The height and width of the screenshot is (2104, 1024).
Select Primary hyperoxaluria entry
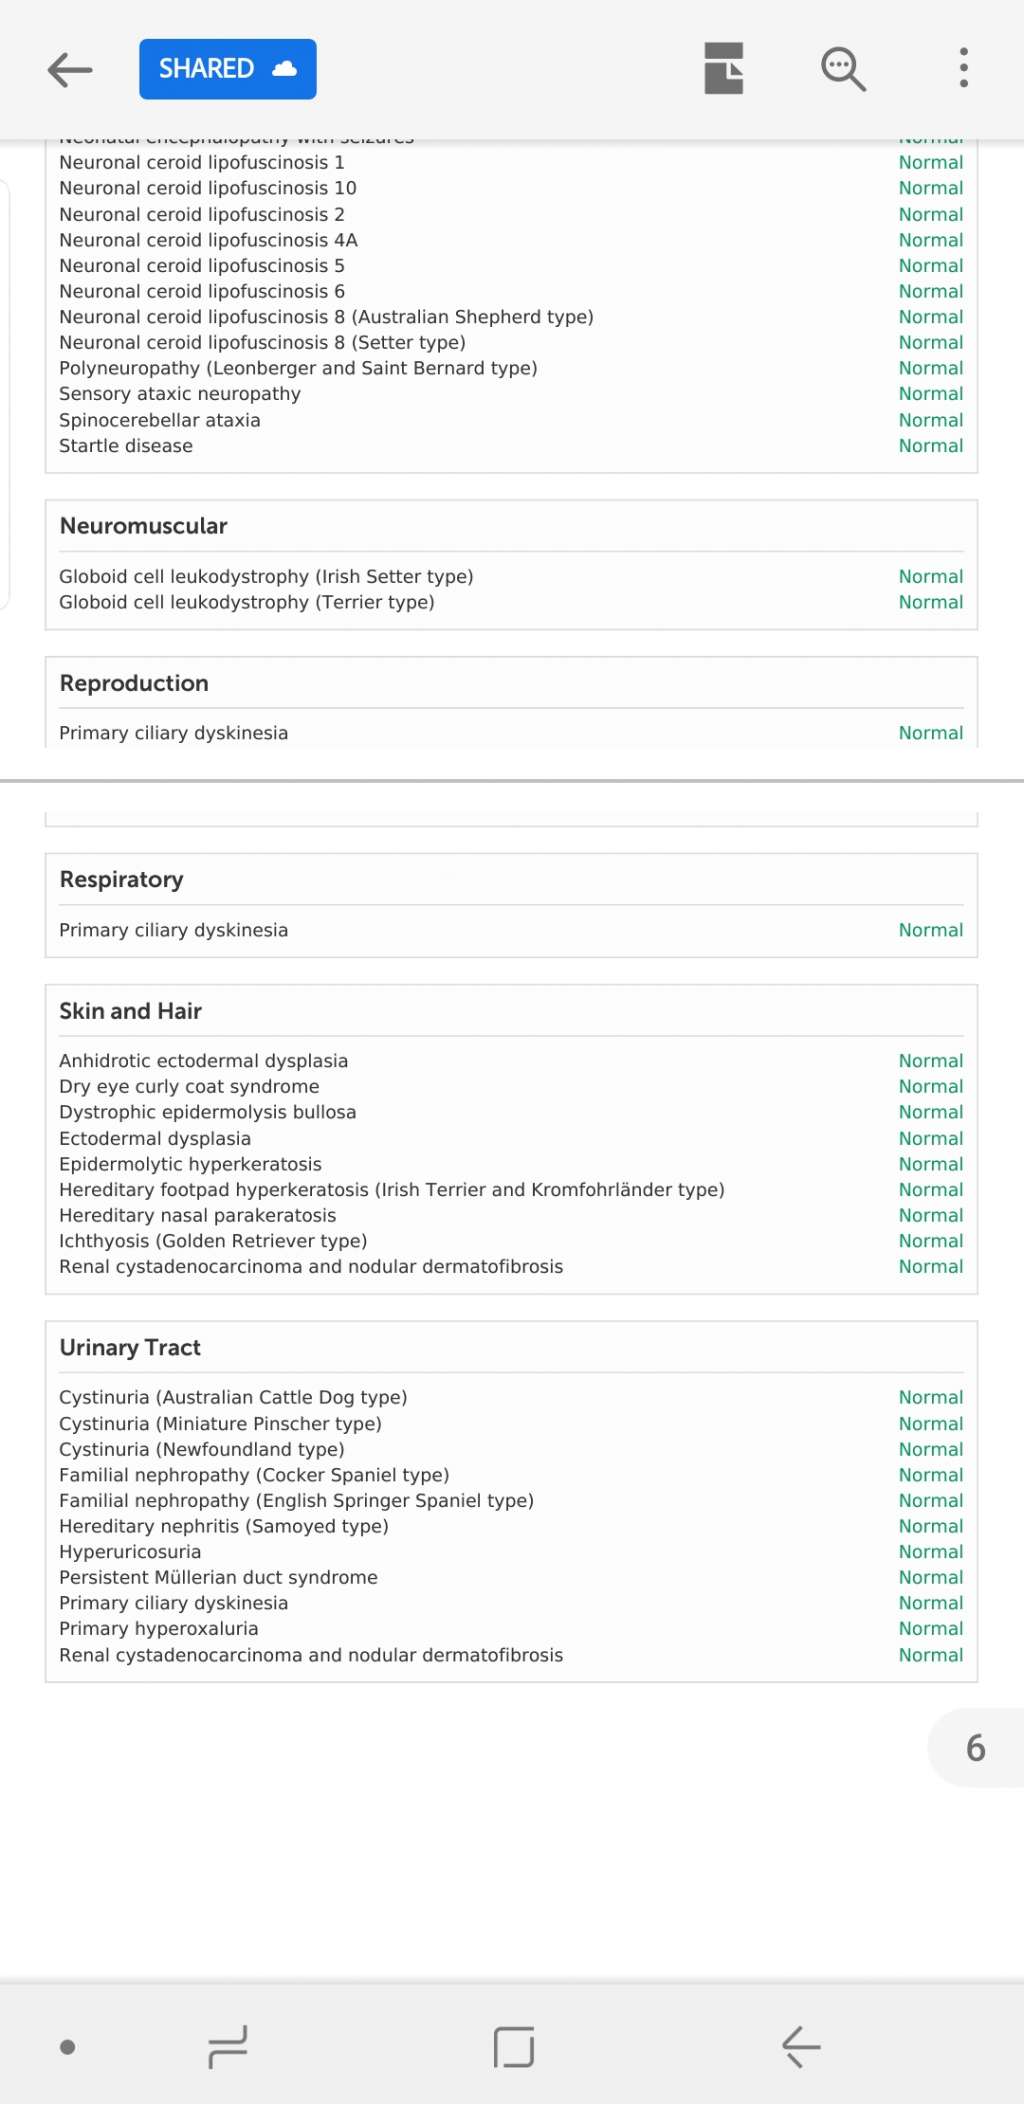(x=158, y=1628)
